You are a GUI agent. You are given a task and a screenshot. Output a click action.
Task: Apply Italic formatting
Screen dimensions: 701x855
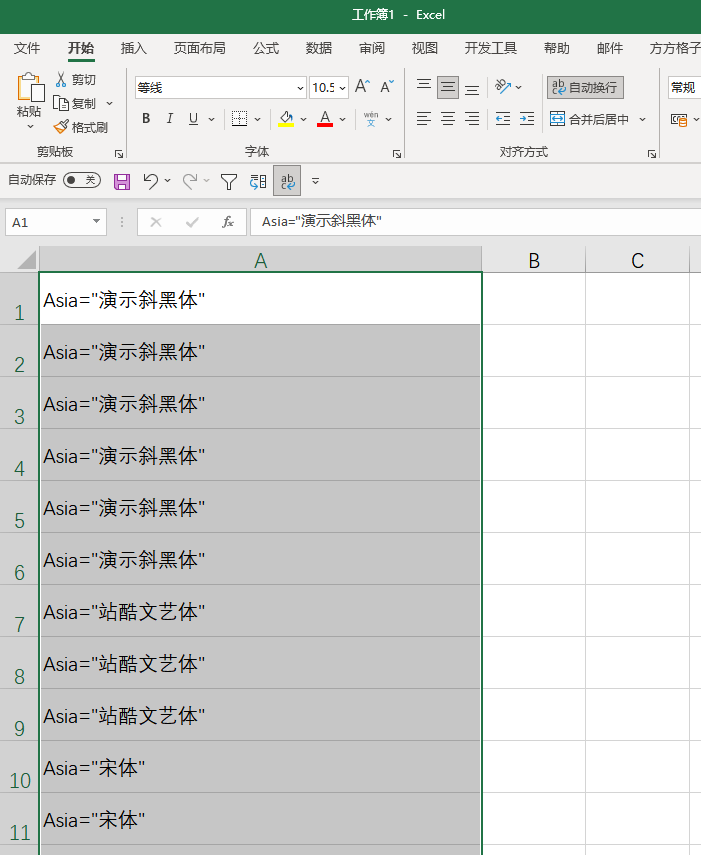[170, 118]
